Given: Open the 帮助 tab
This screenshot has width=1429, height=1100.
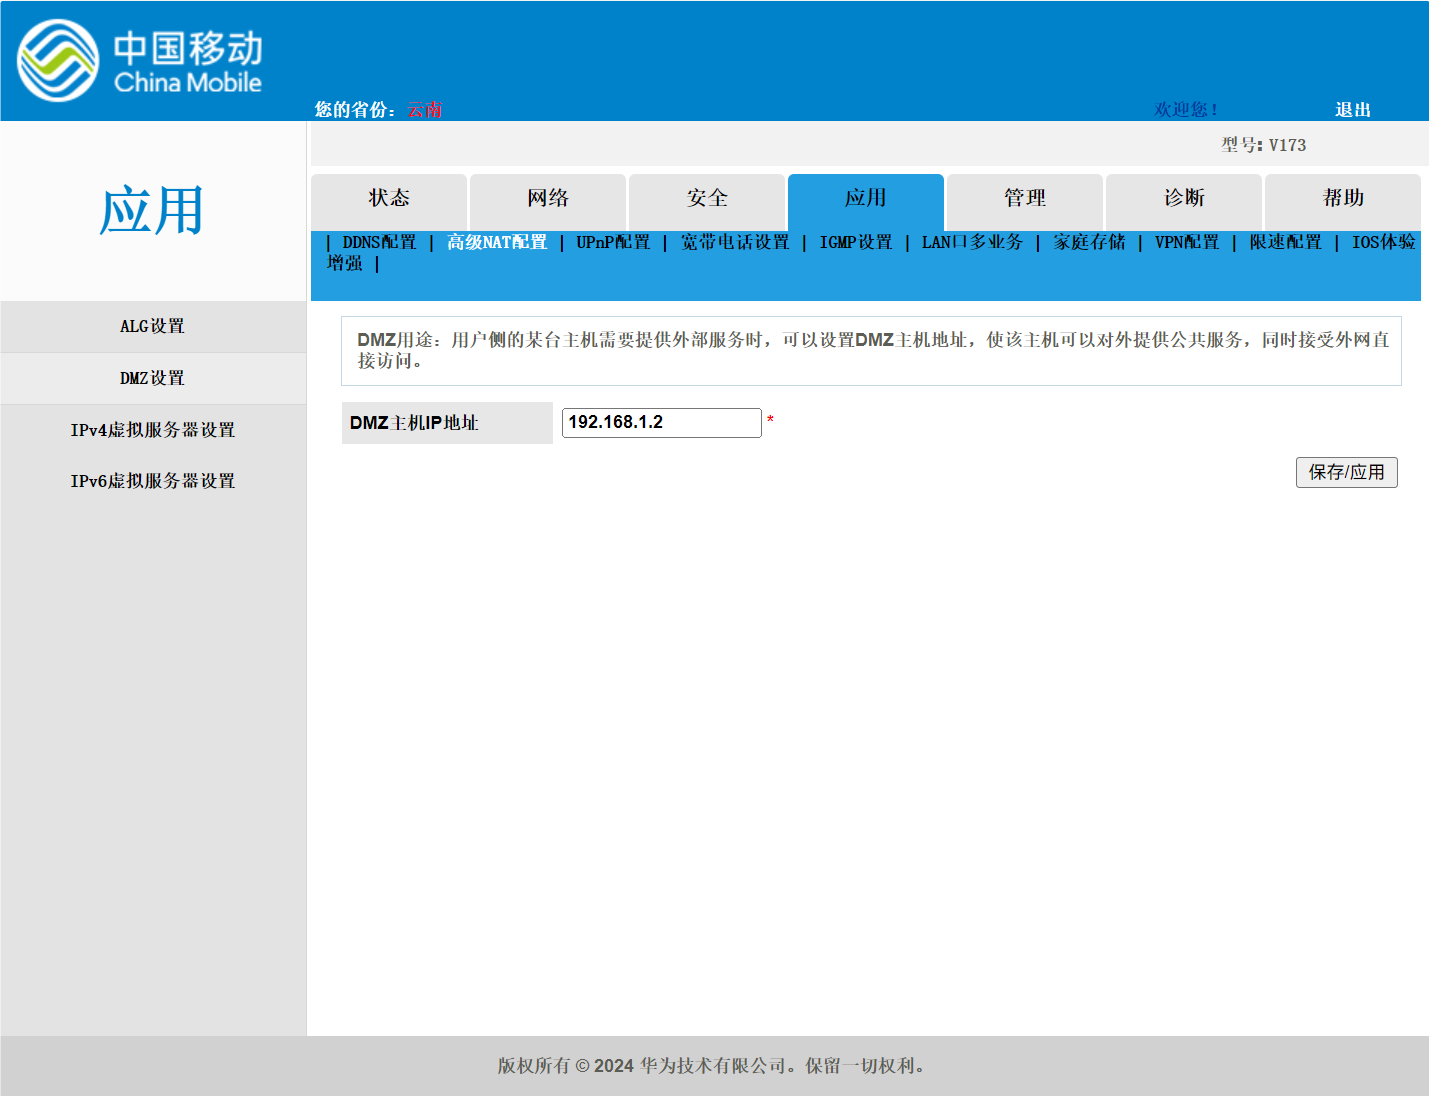Looking at the screenshot, I should (x=1343, y=199).
